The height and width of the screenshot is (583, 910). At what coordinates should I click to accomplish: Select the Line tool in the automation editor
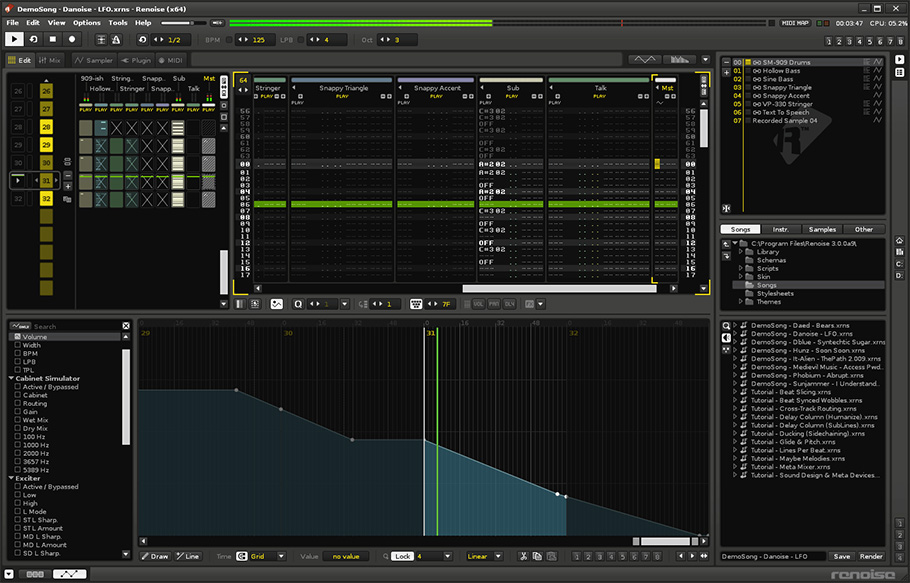click(188, 556)
